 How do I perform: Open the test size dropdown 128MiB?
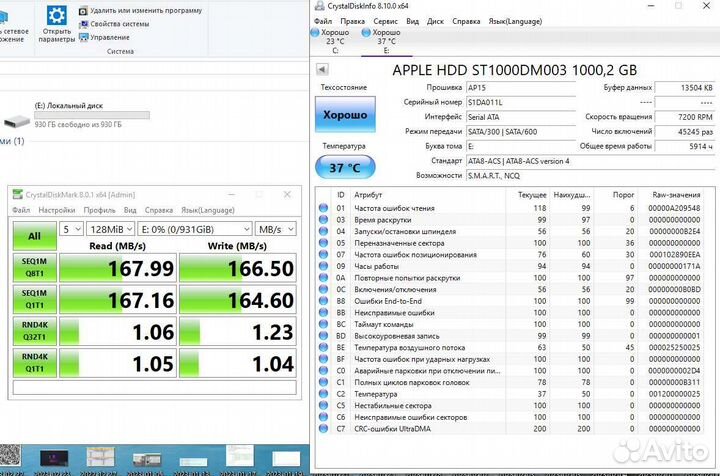coord(110,229)
